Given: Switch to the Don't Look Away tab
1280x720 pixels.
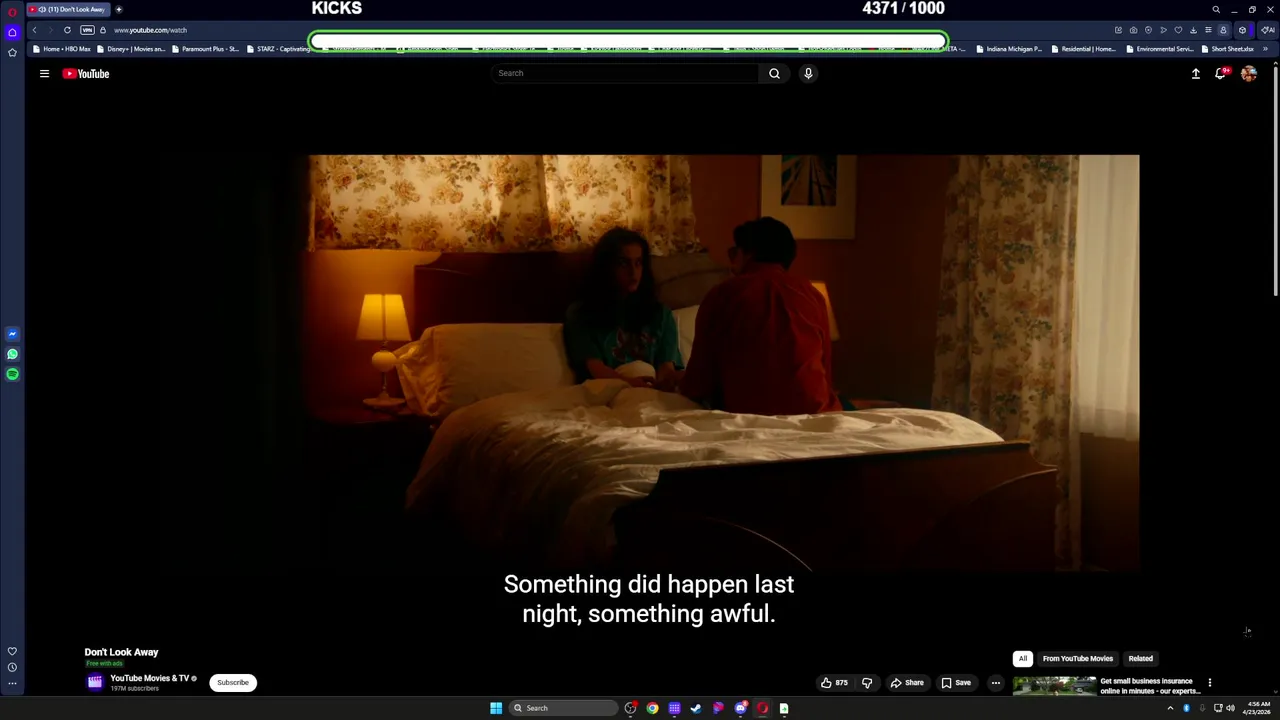Looking at the screenshot, I should click(68, 9).
